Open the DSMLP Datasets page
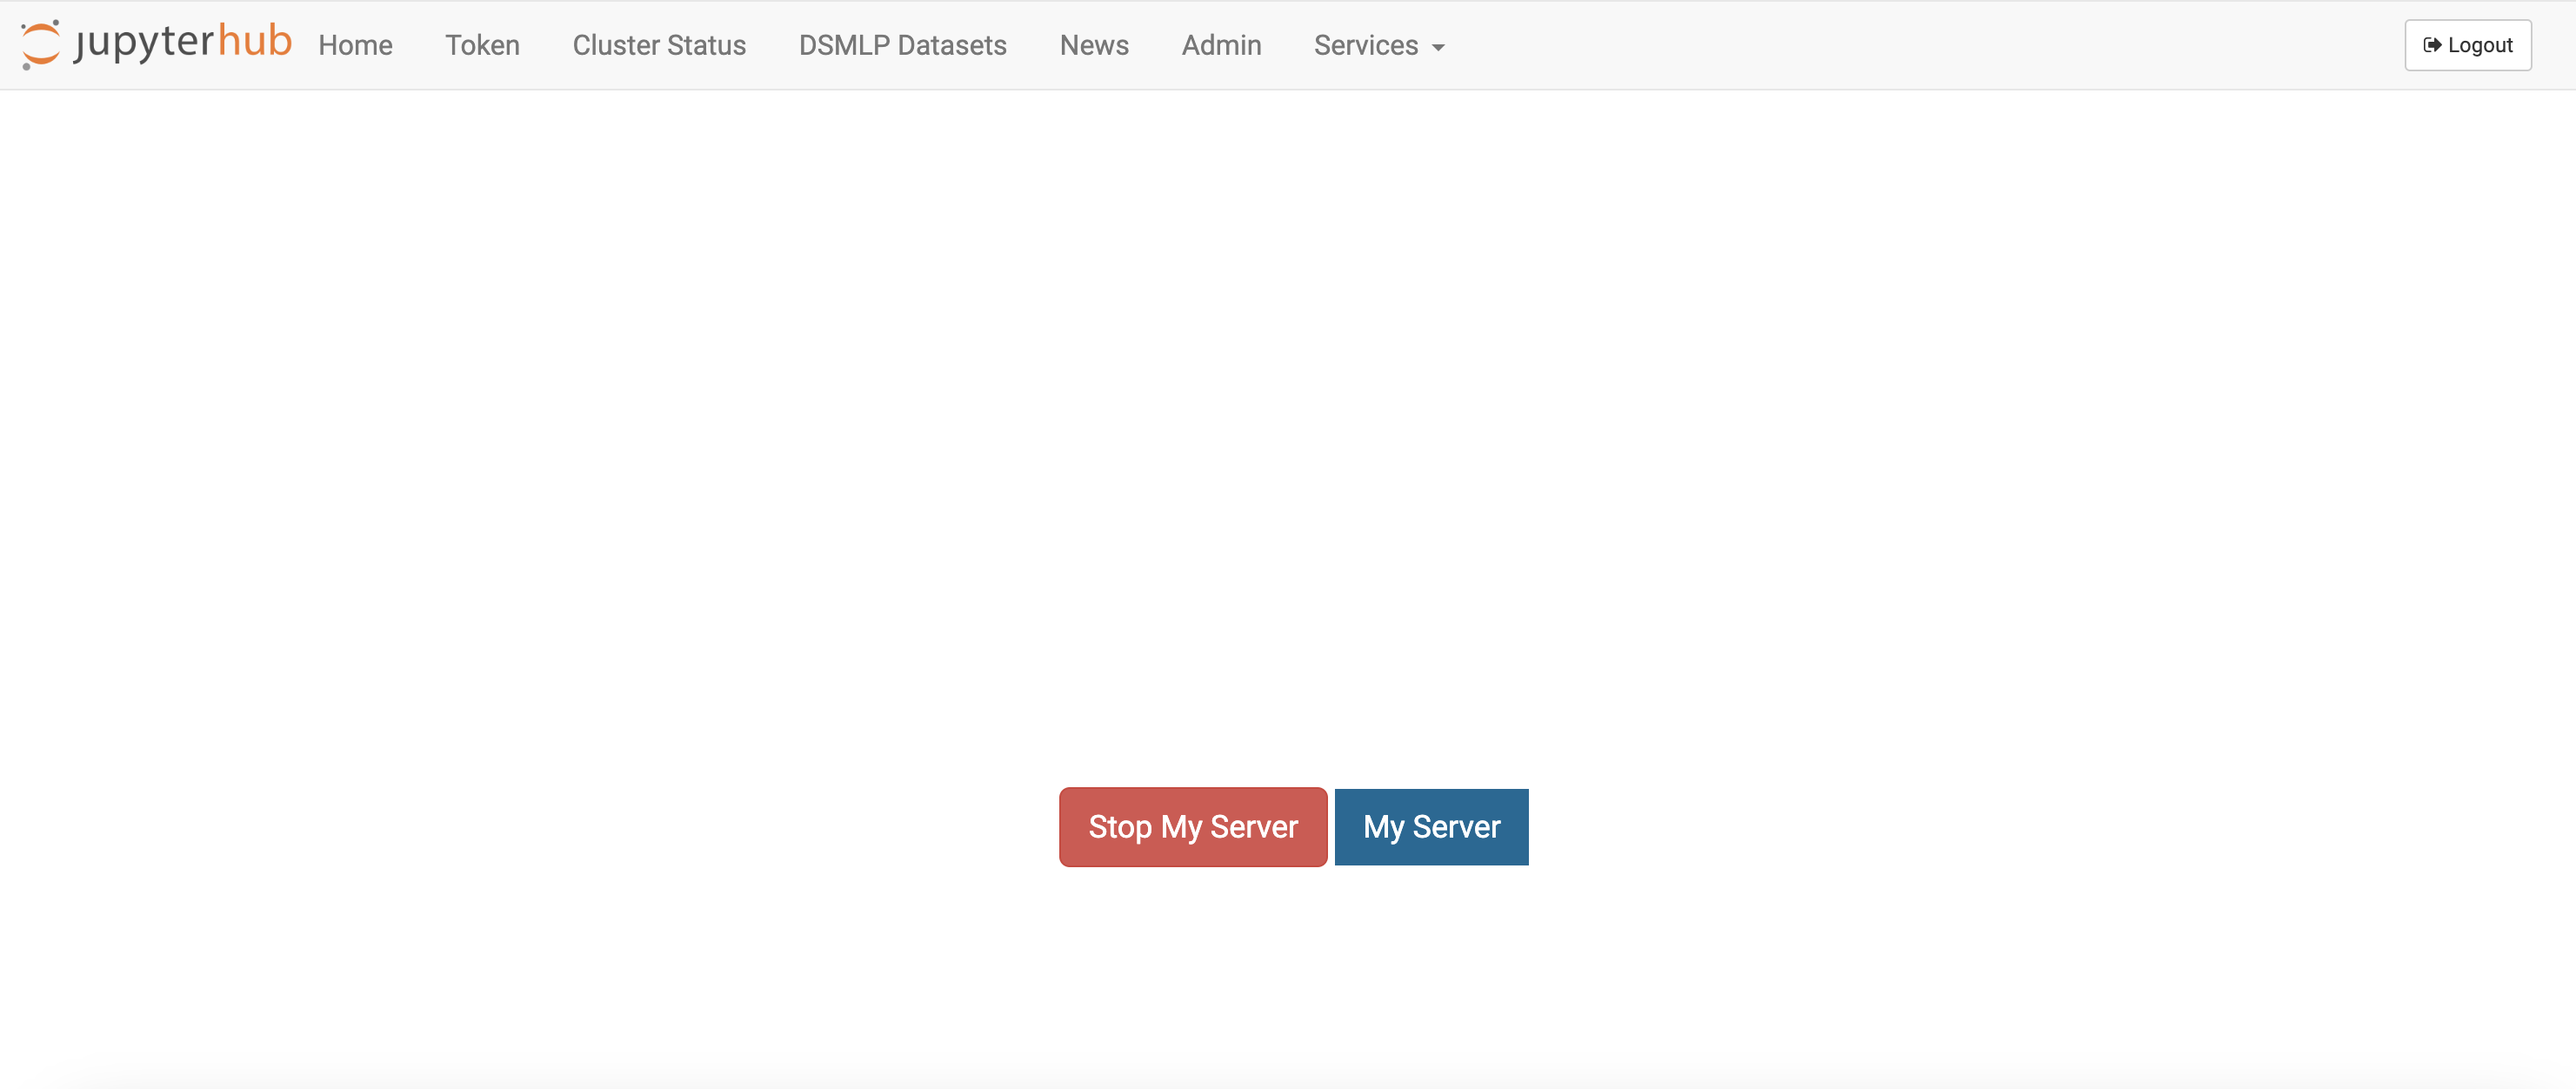This screenshot has width=2576, height=1089. click(x=902, y=45)
